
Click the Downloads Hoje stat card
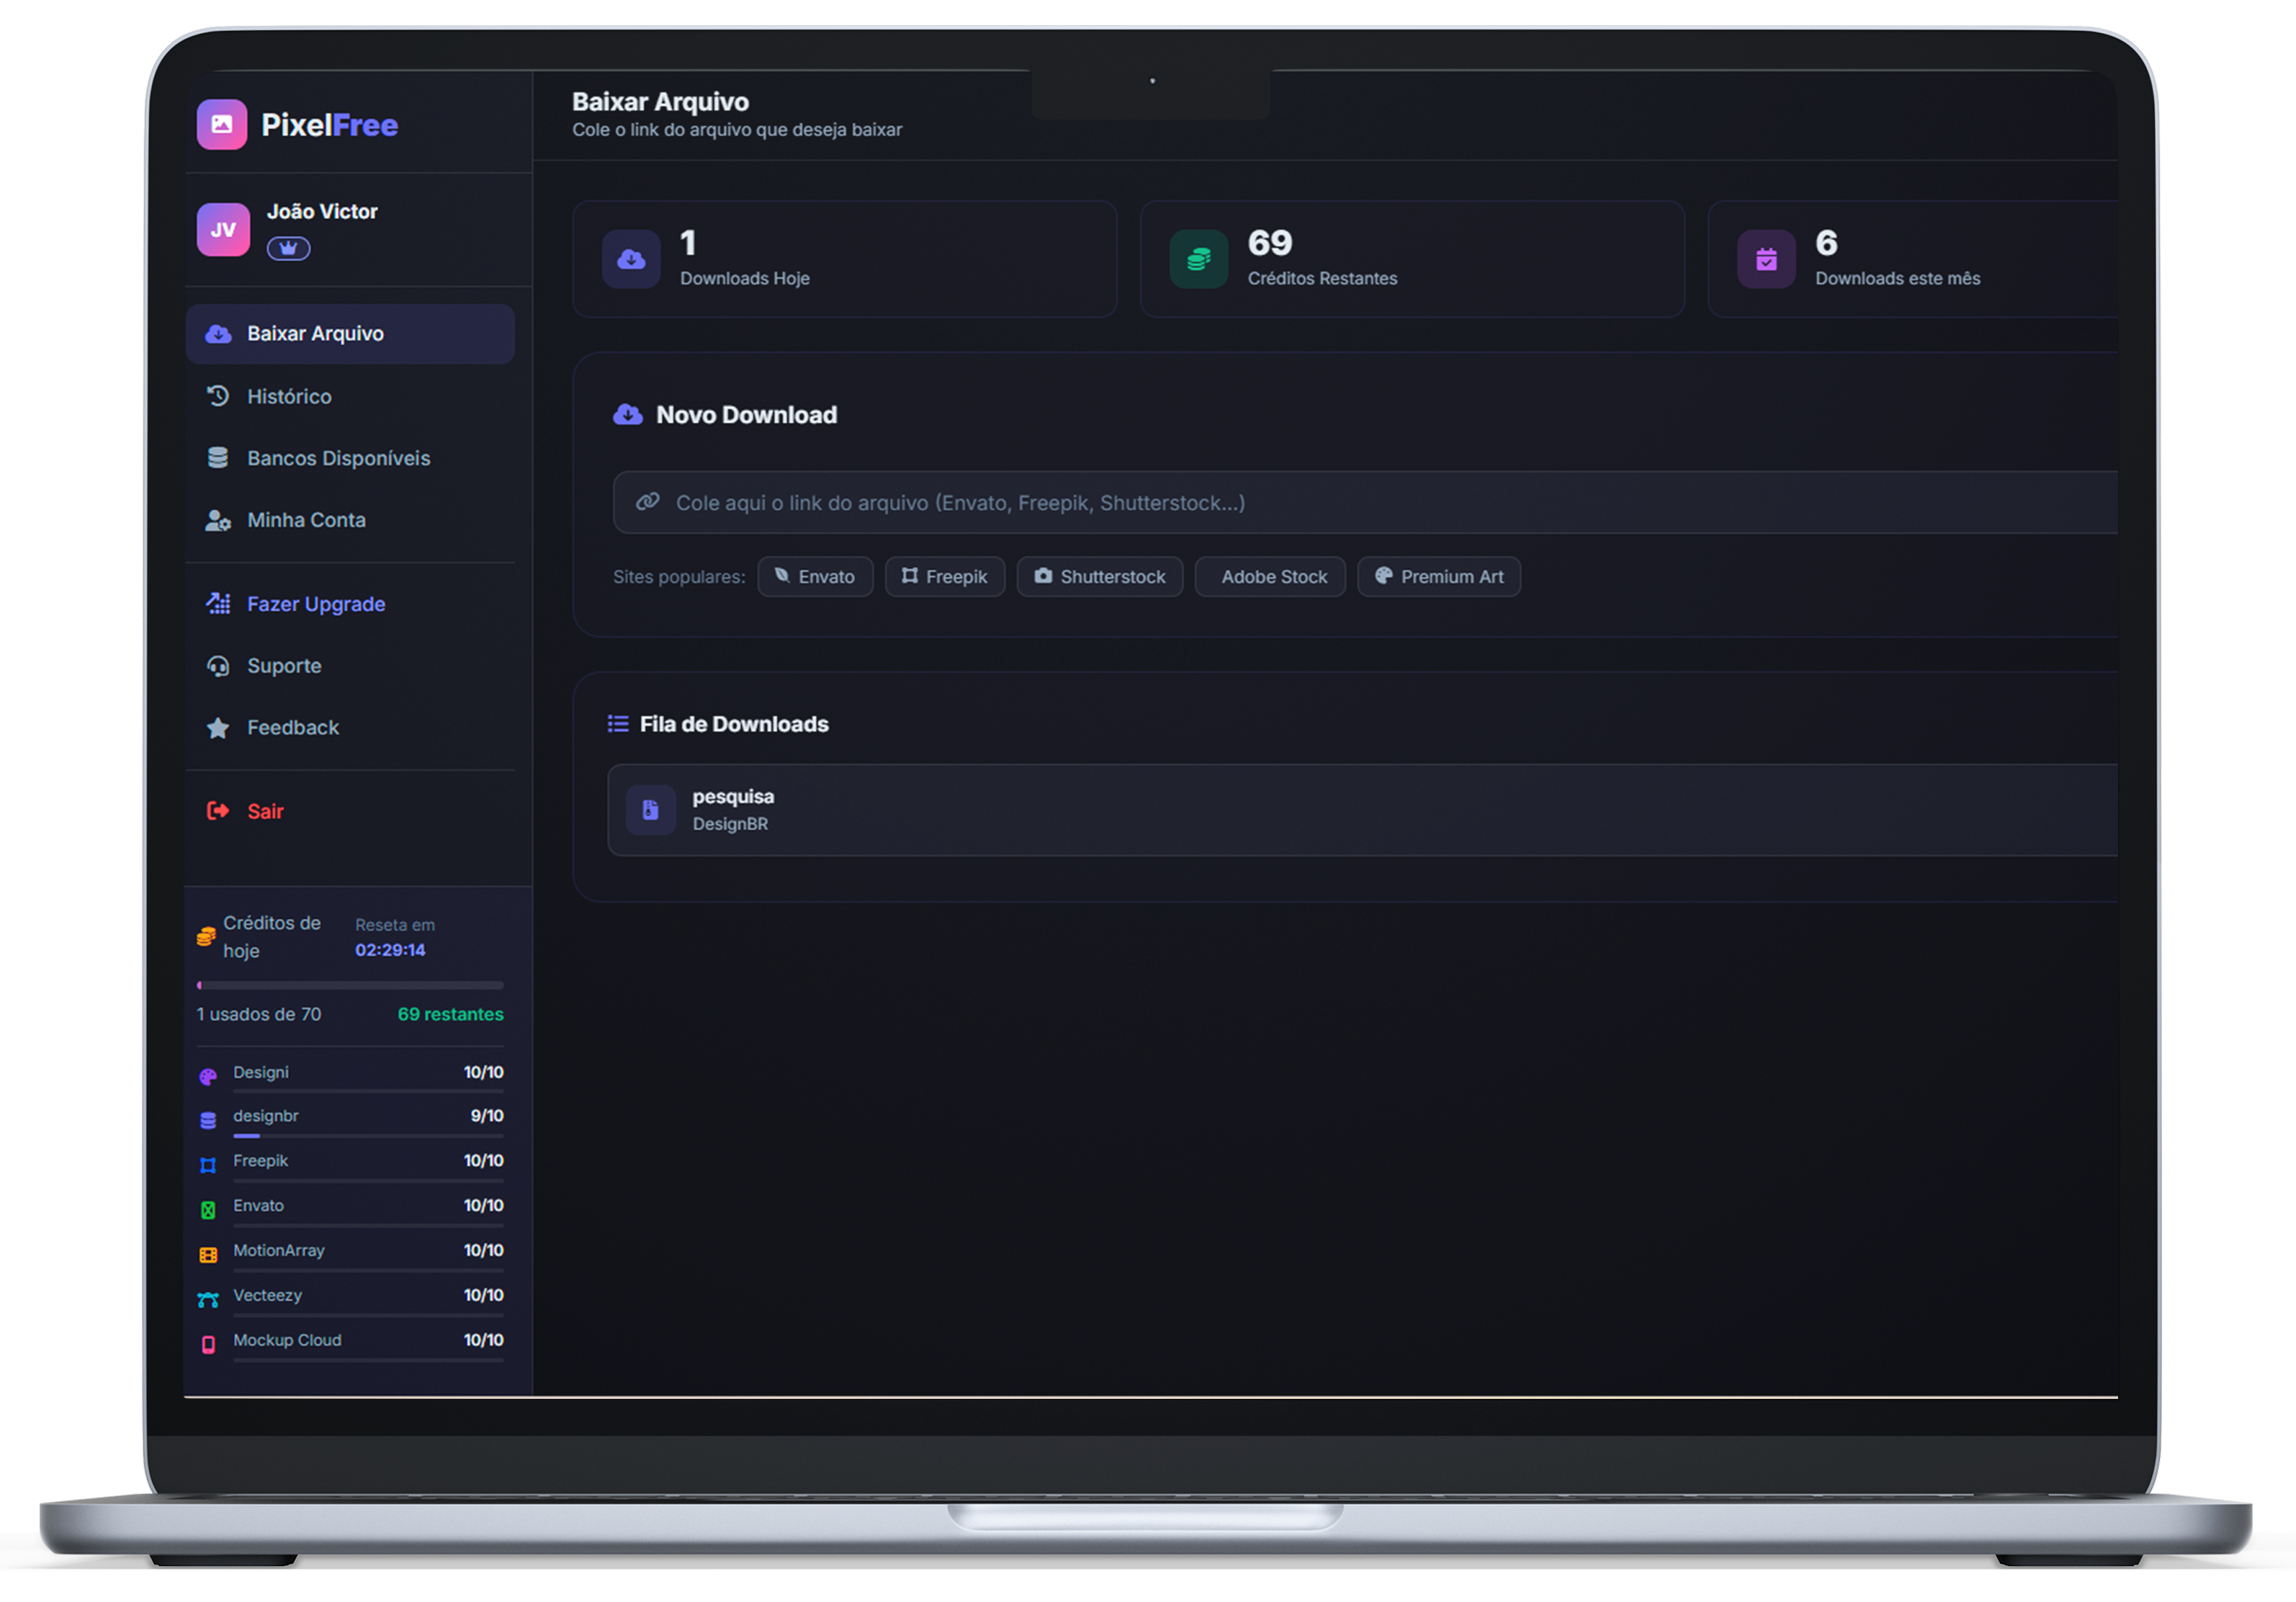[844, 259]
